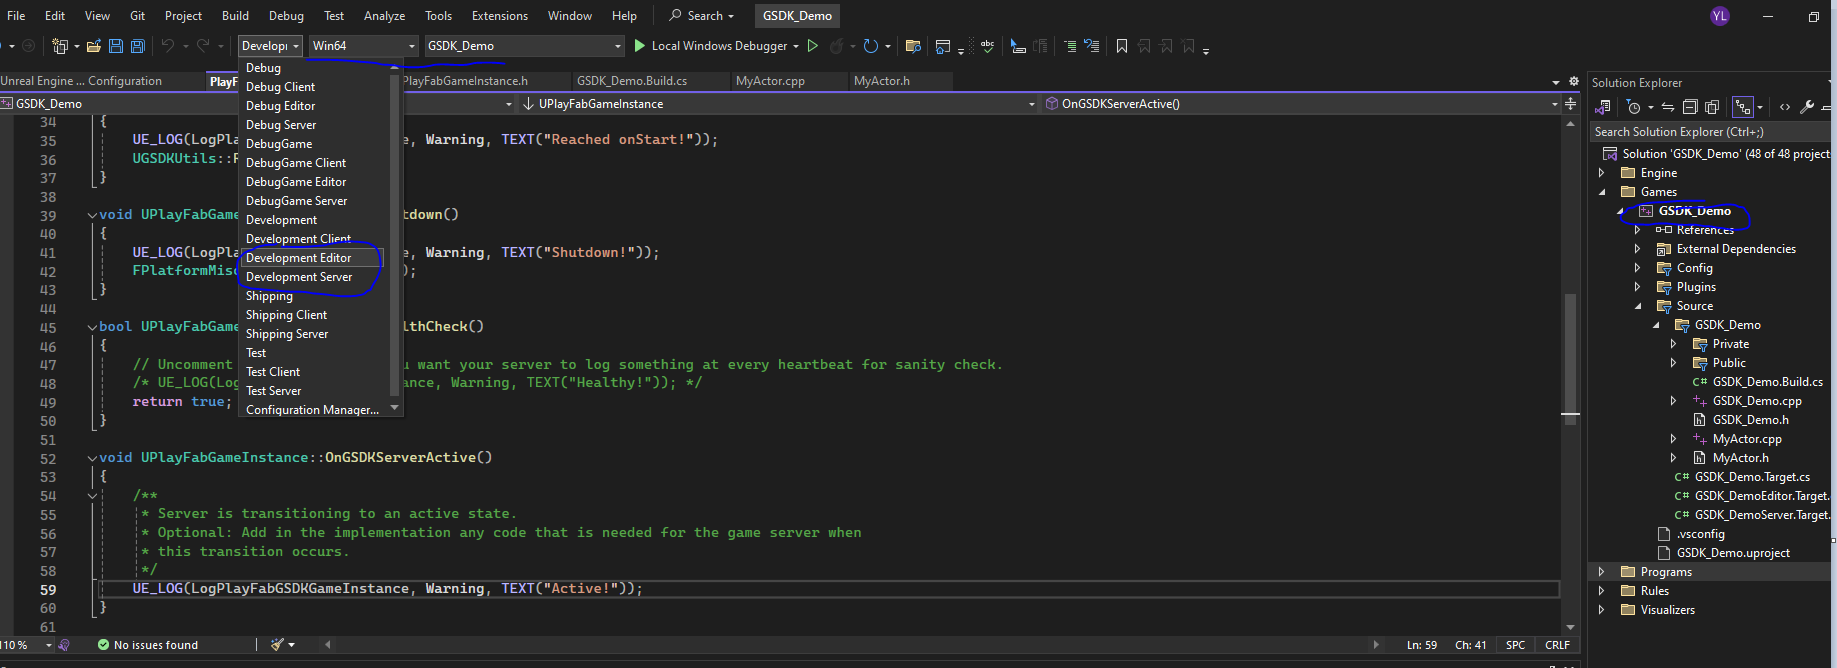Click the blue Restart icon
This screenshot has width=1837, height=668.
pos(871,46)
